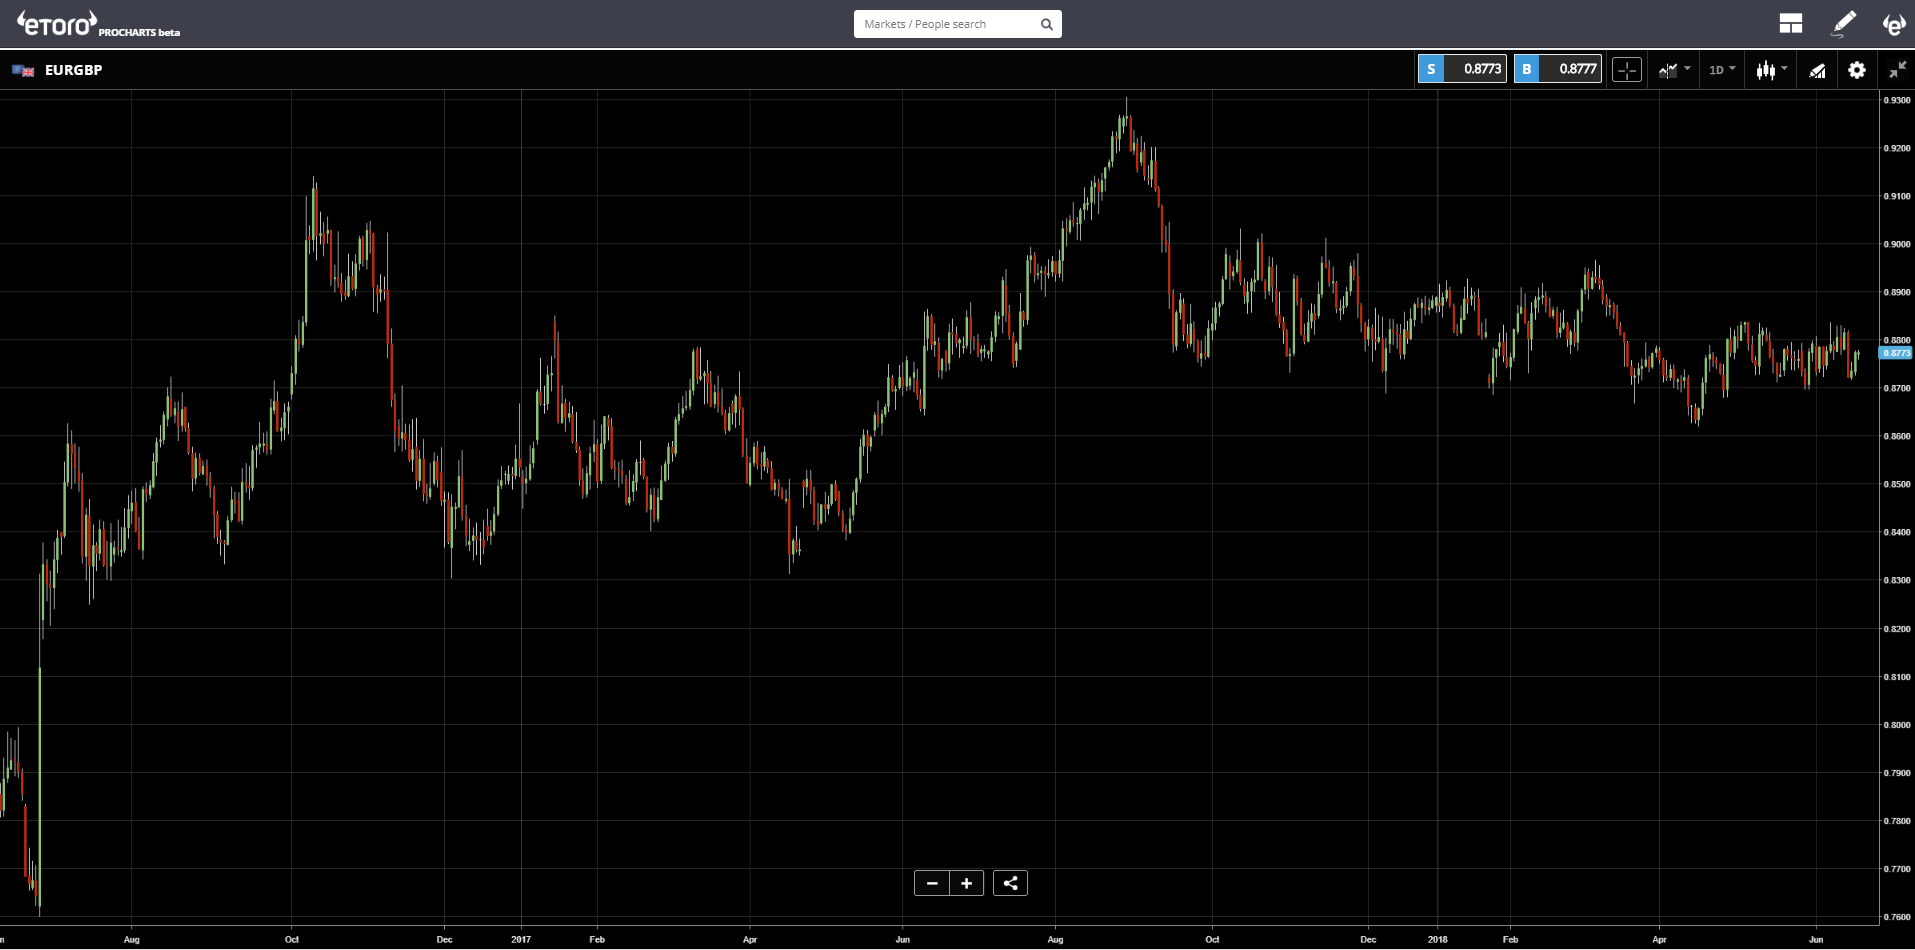Screen dimensions: 1915x950
Task: Zoom in the chart with plus button
Action: coord(966,883)
